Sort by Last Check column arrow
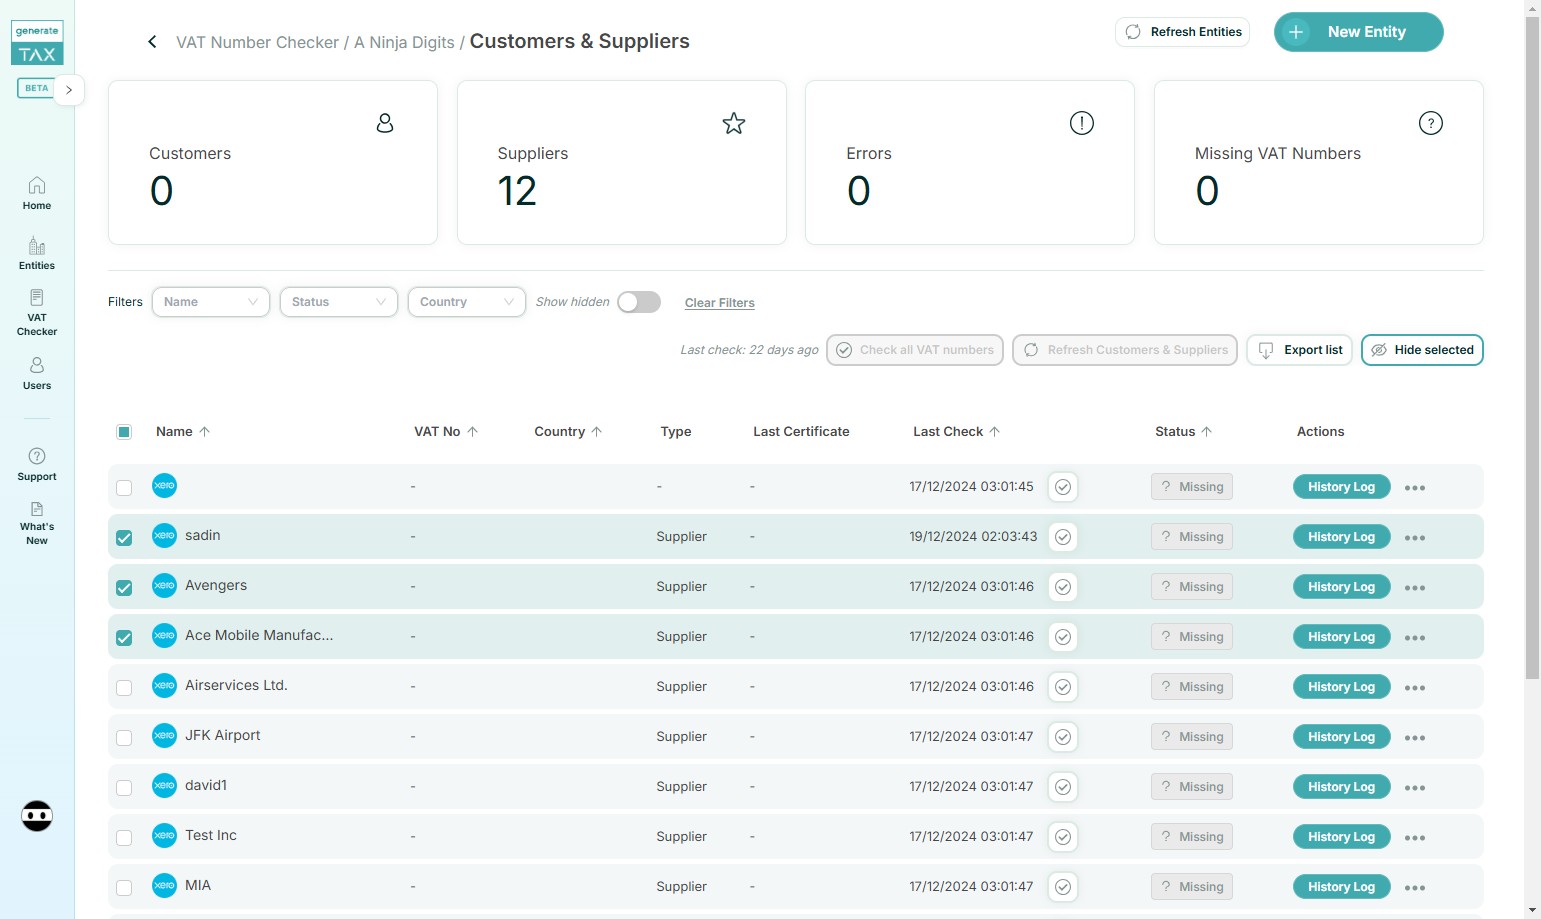This screenshot has height=919, width=1541. 995,432
